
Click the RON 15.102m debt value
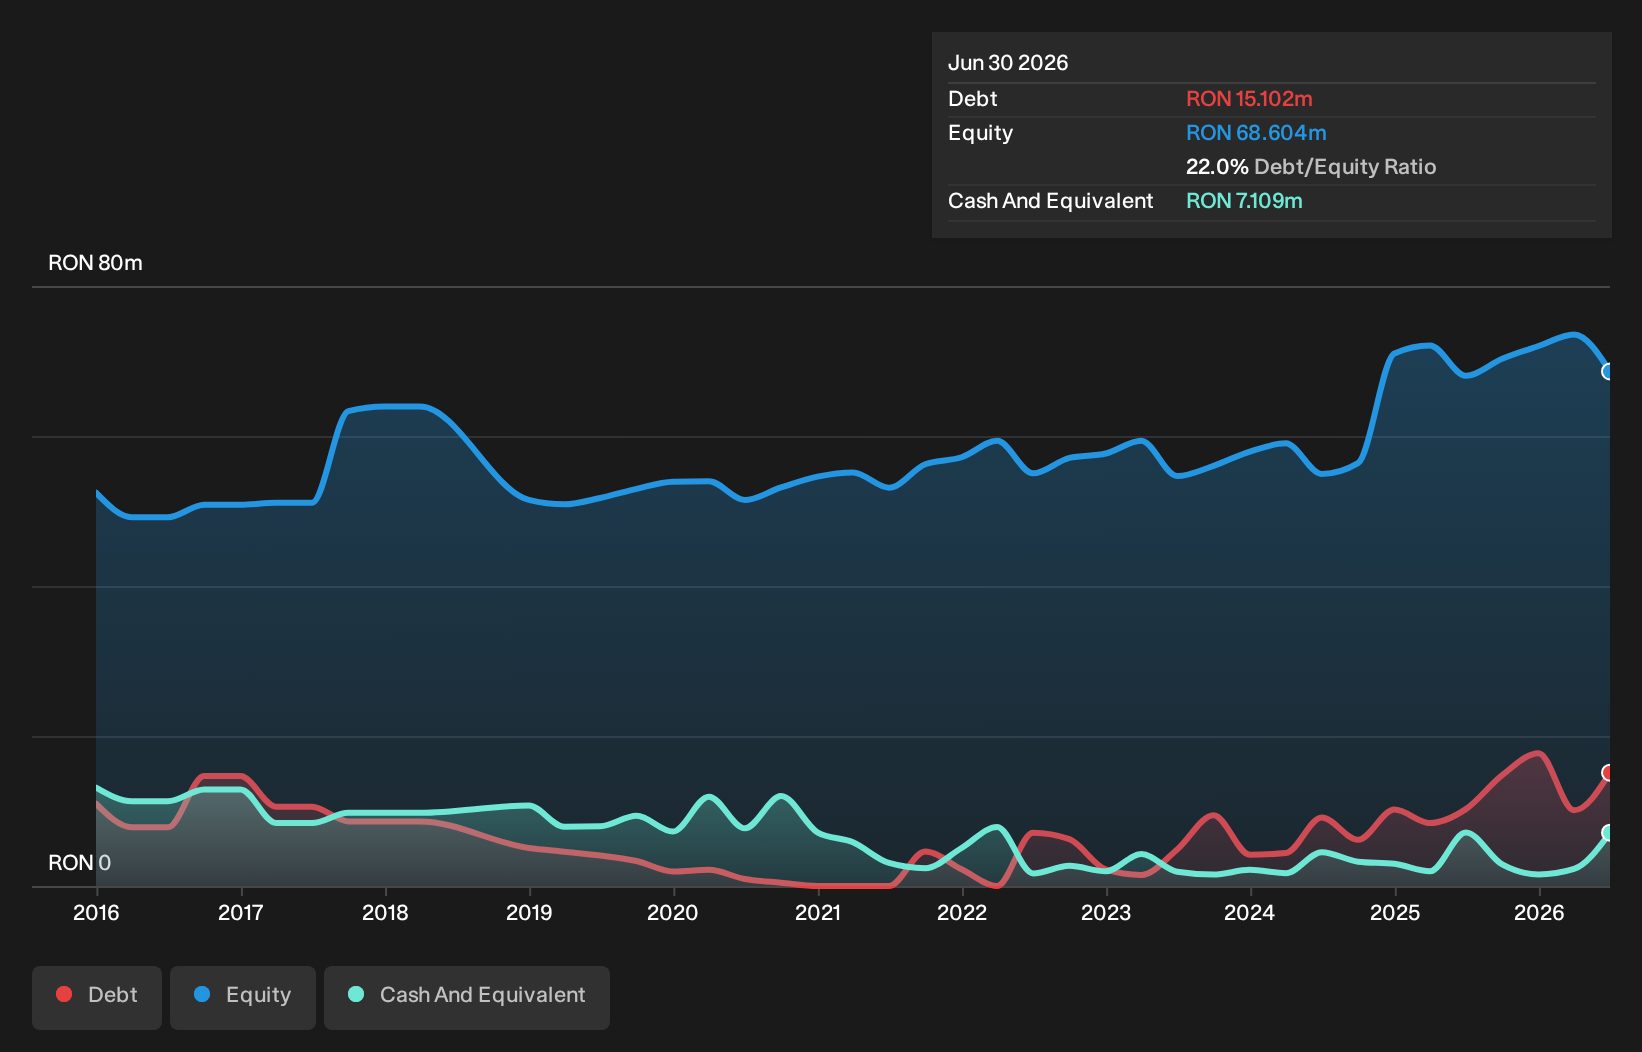(x=1249, y=99)
